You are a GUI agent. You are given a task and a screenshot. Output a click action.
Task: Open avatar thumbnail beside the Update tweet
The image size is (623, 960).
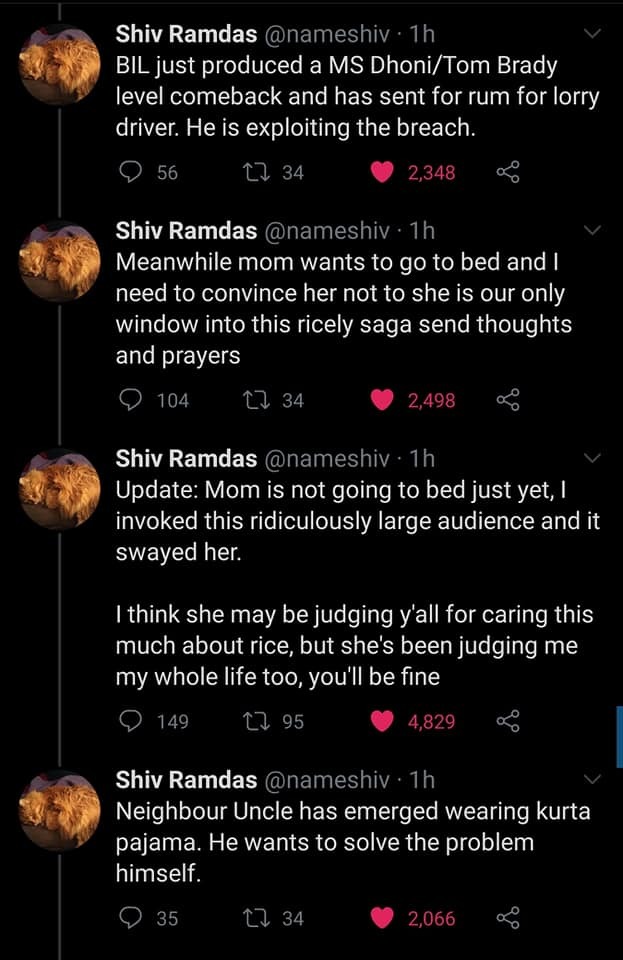[60, 489]
